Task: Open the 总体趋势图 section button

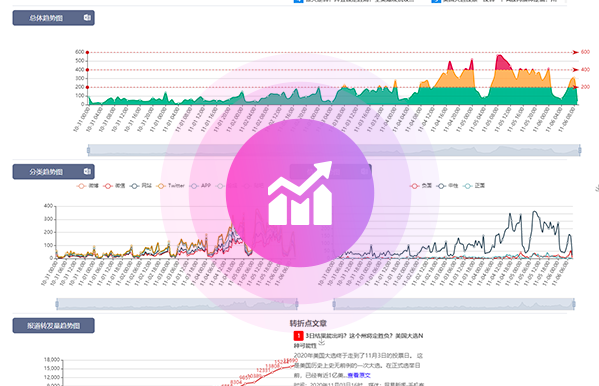Action: tap(53, 18)
